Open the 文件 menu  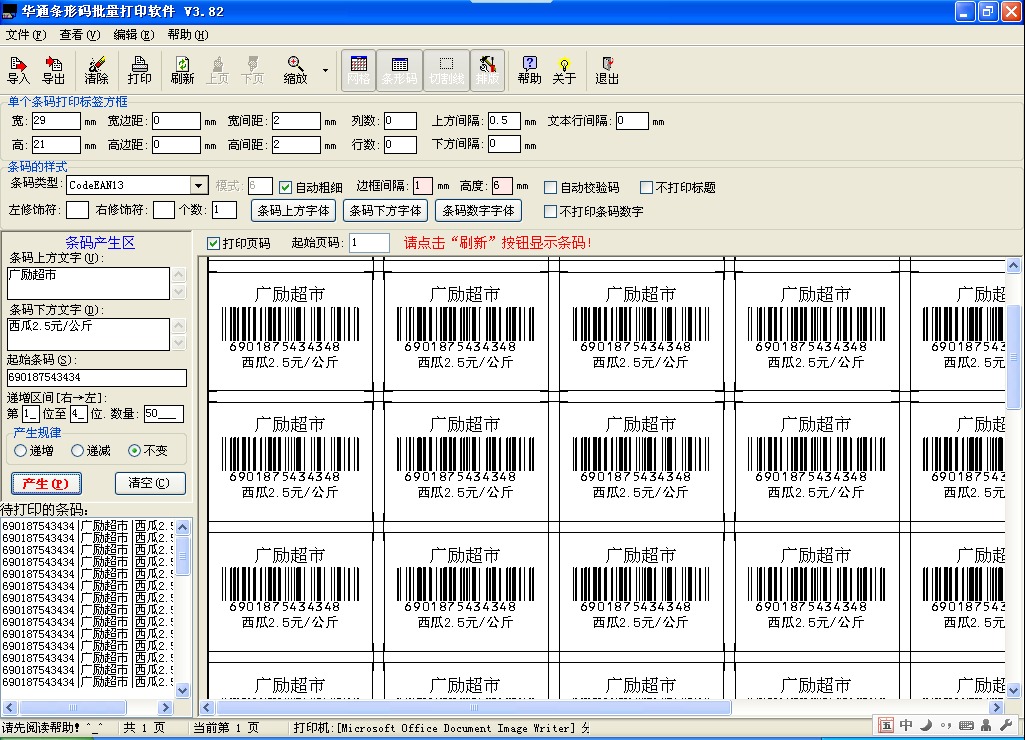tap(25, 34)
